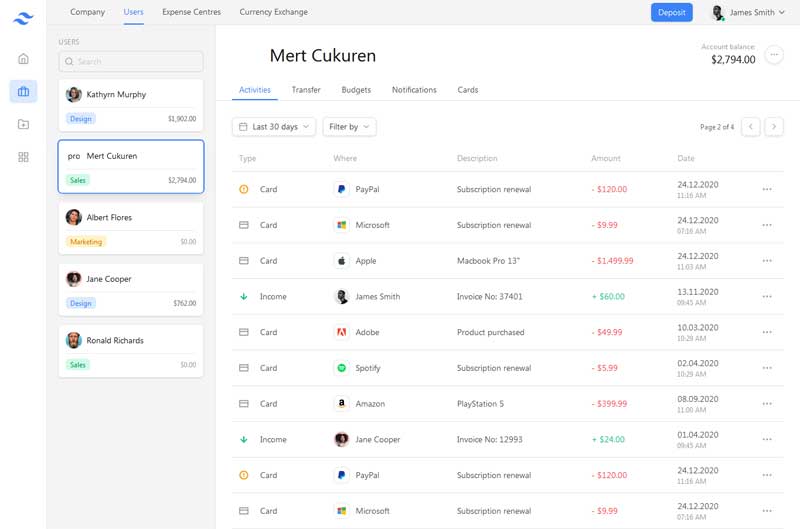Click the "PlayStation 5" description
Image resolution: width=800 pixels, height=529 pixels.
click(x=480, y=404)
